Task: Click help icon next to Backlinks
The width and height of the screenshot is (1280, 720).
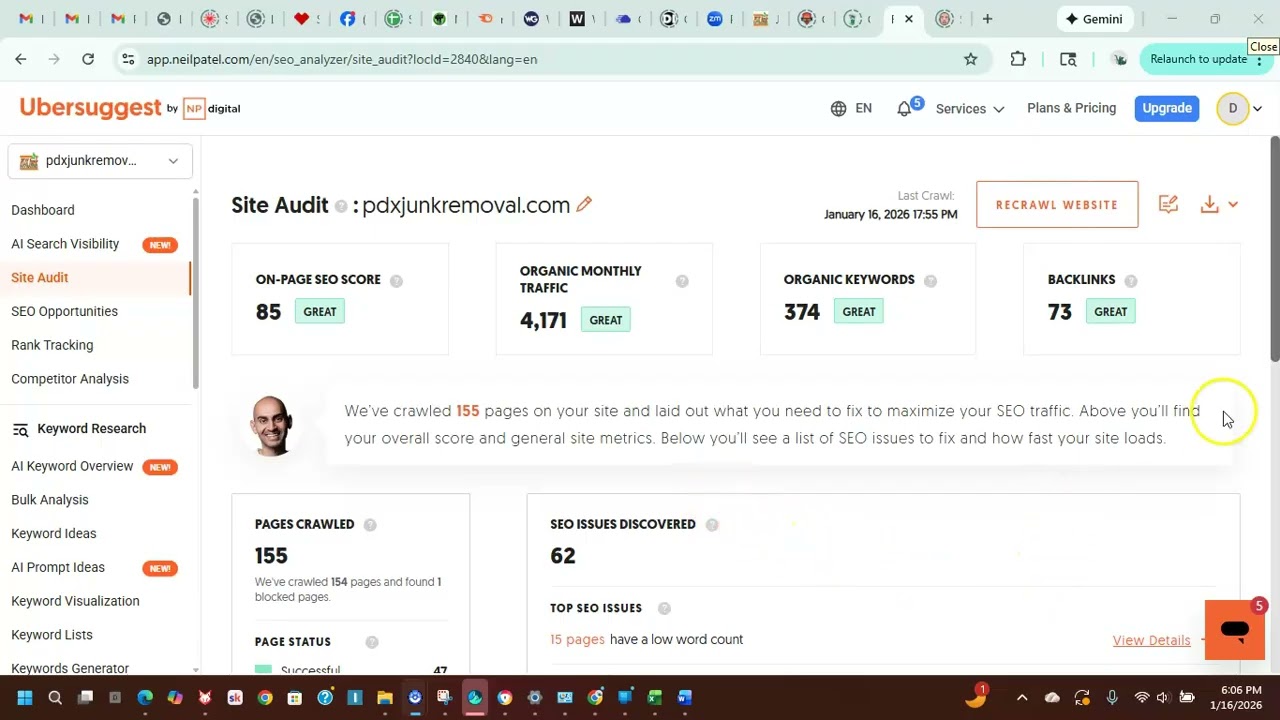Action: tap(1131, 280)
